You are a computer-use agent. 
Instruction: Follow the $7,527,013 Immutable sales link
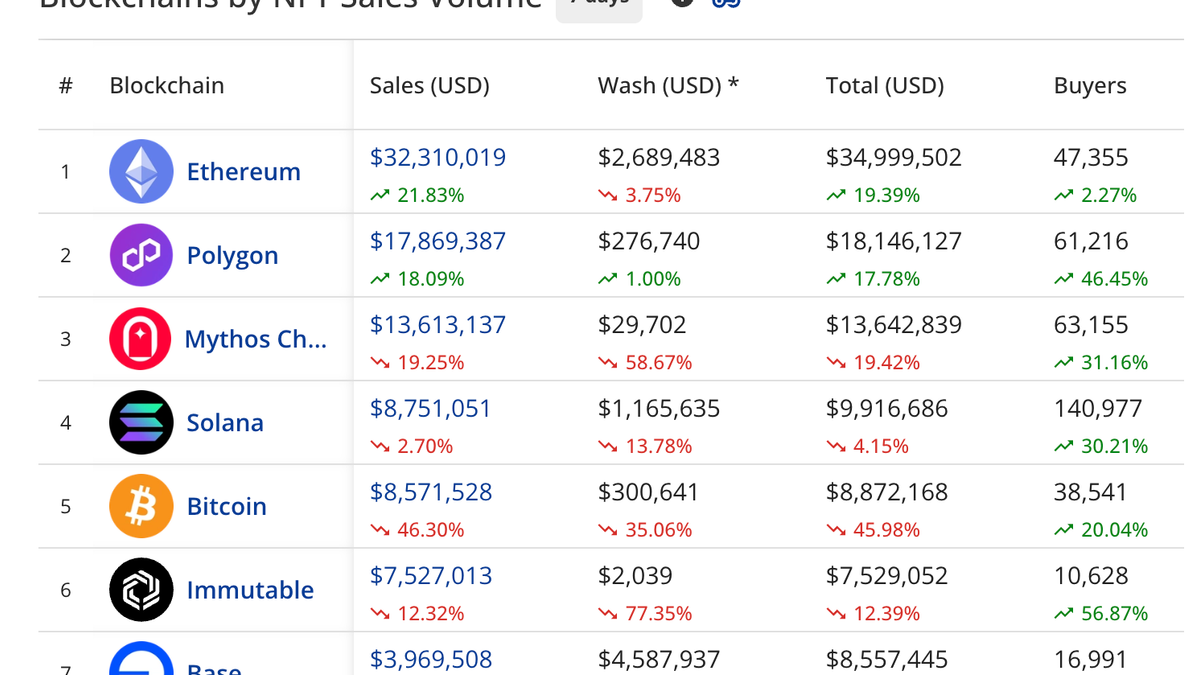tap(431, 576)
